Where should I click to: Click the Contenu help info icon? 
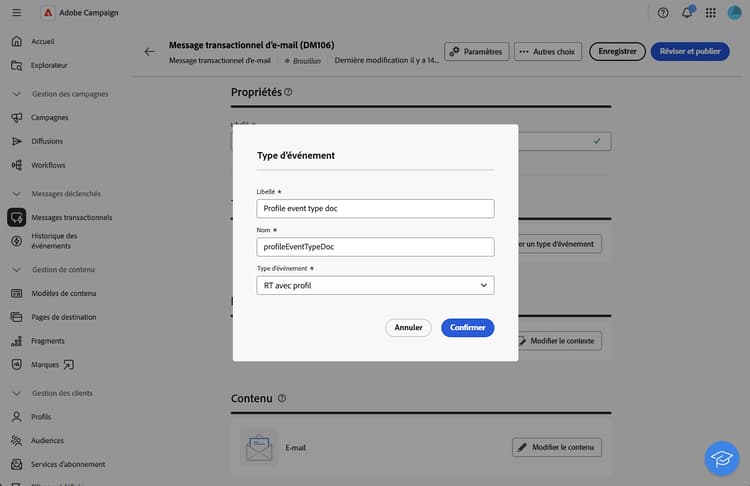click(282, 398)
